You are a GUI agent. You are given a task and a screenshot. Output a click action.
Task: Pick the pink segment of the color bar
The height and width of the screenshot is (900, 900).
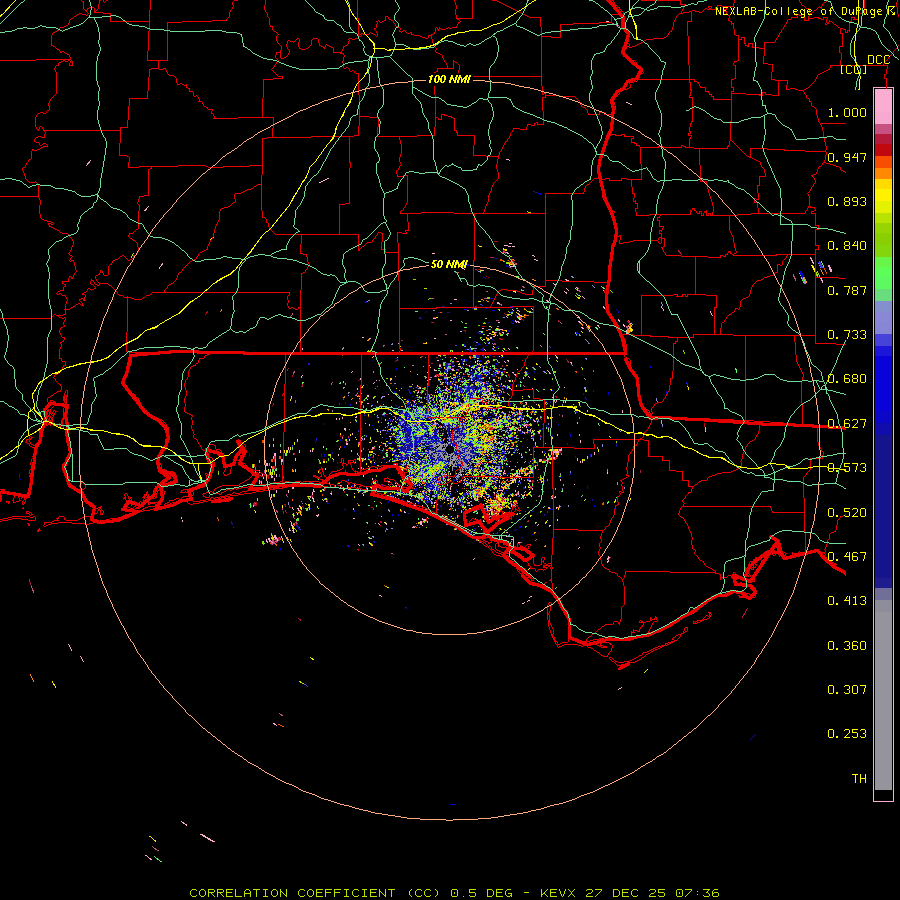click(883, 107)
